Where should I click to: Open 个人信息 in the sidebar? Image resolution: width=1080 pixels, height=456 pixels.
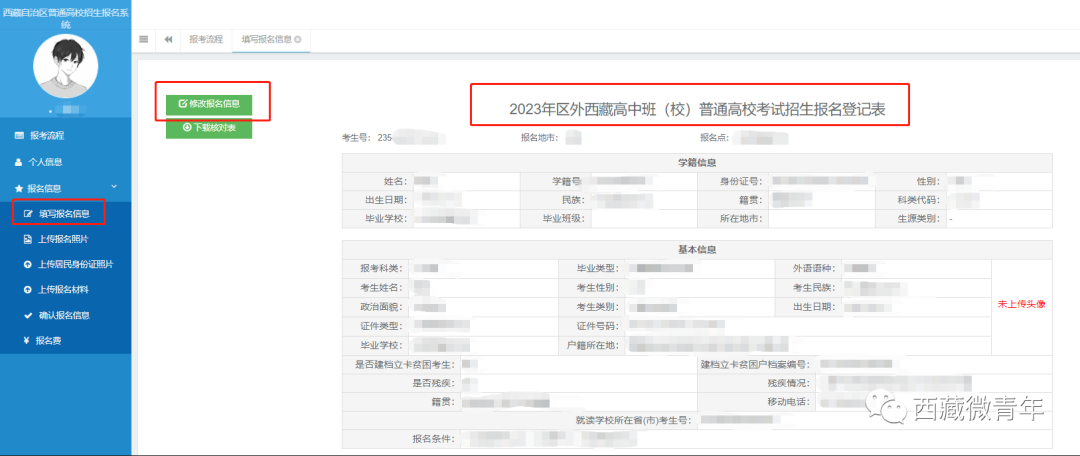click(46, 161)
